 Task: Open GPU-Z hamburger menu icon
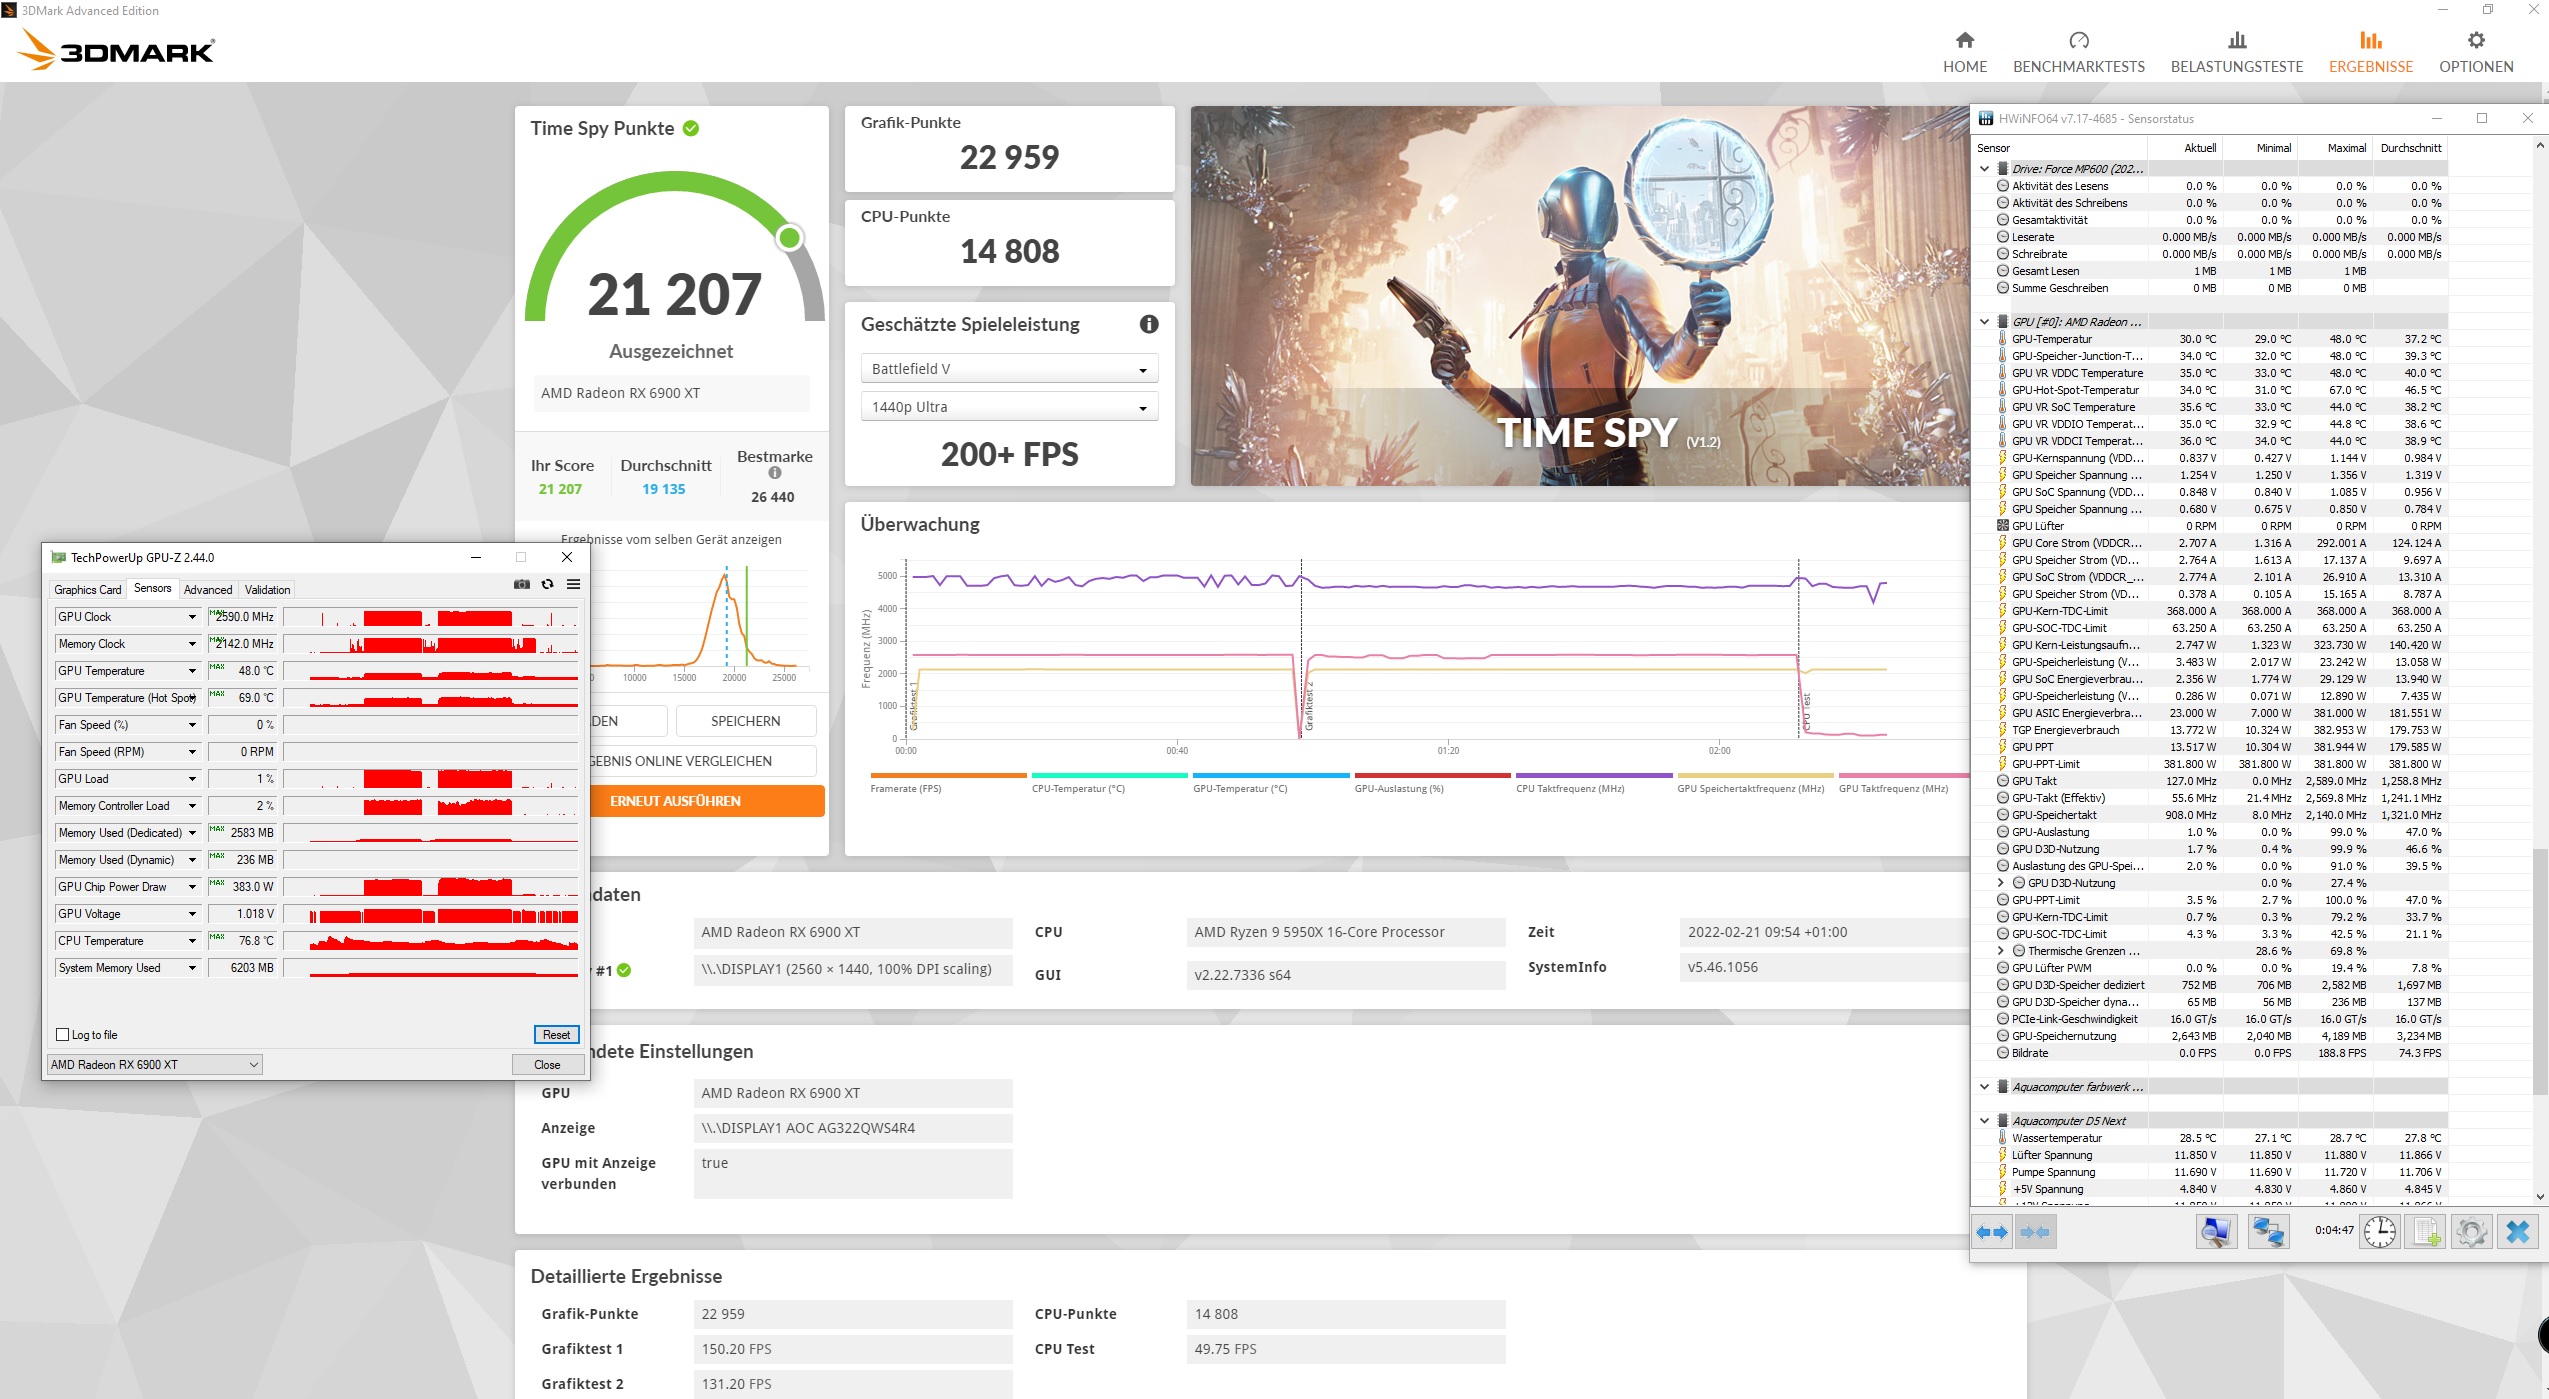(573, 584)
